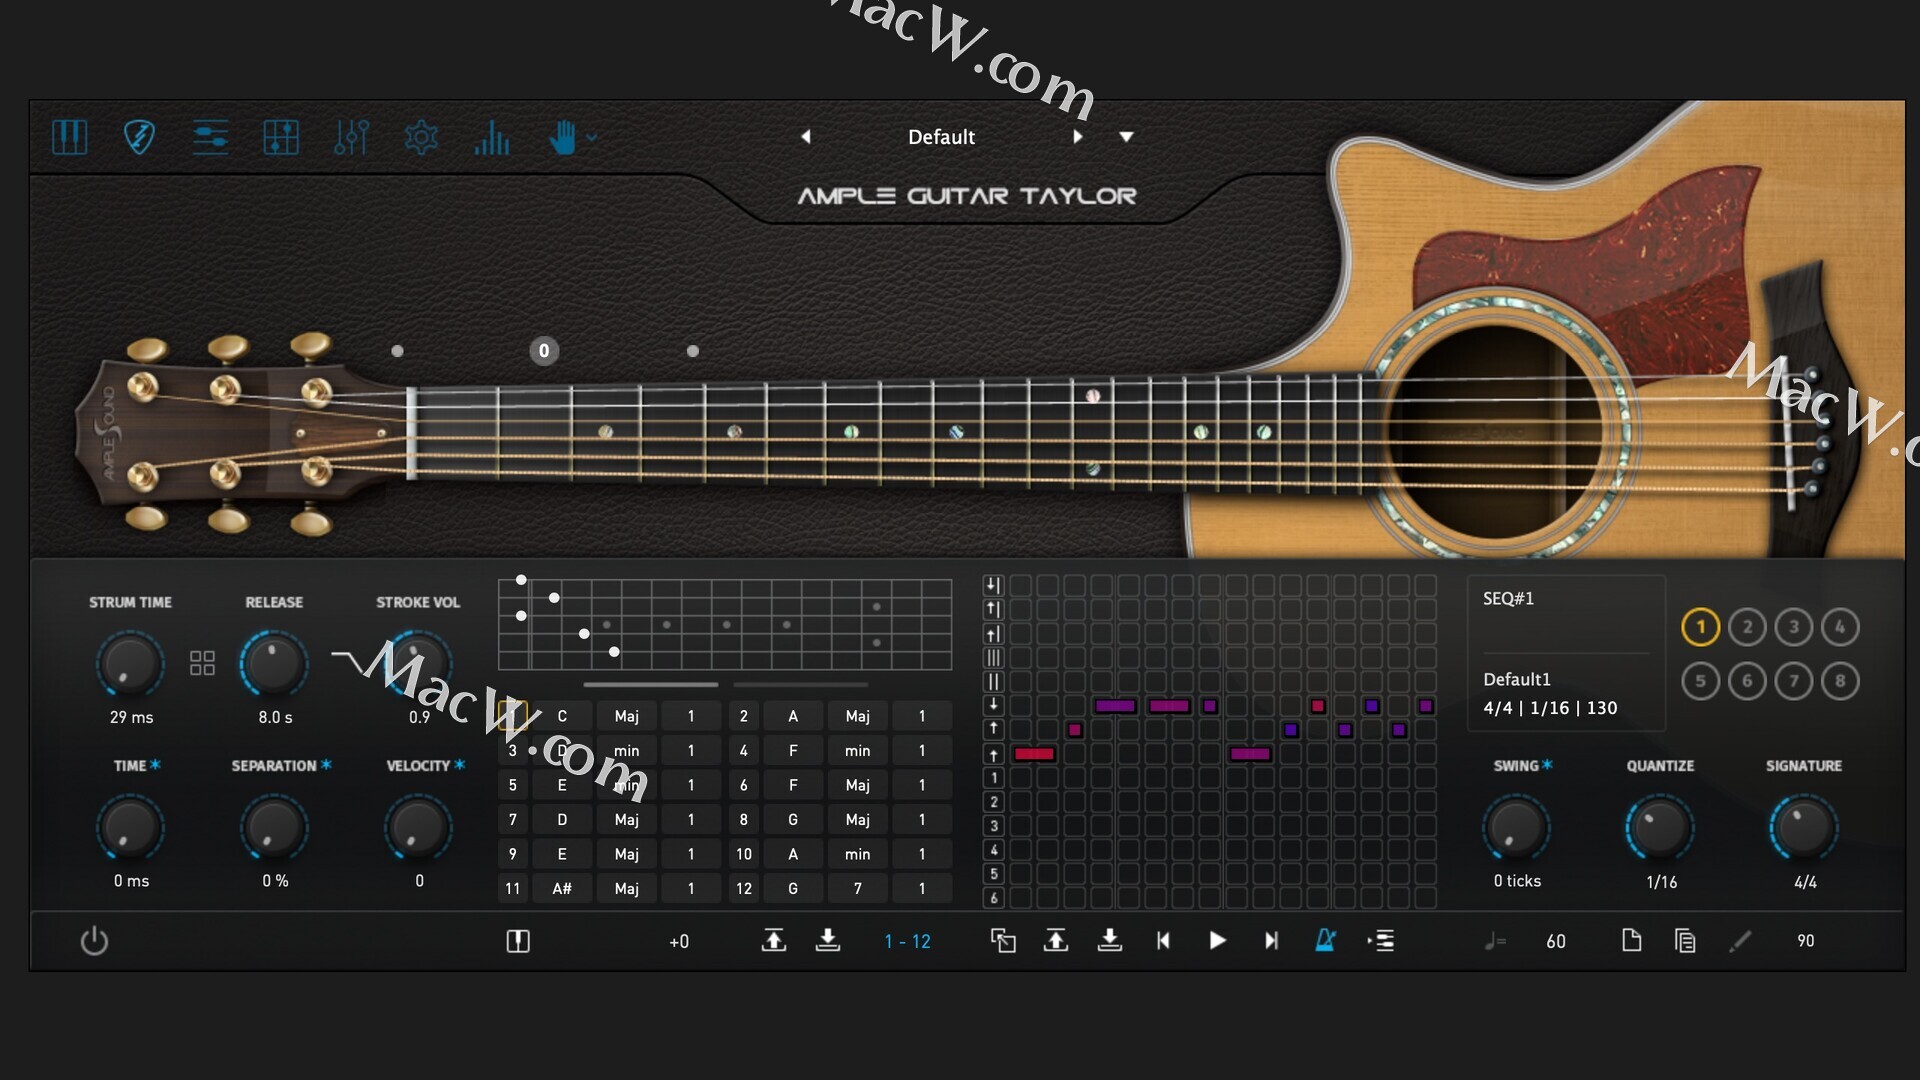The image size is (1920, 1080).
Task: Click sequencer download icon left of transport
Action: pyautogui.click(x=1110, y=940)
